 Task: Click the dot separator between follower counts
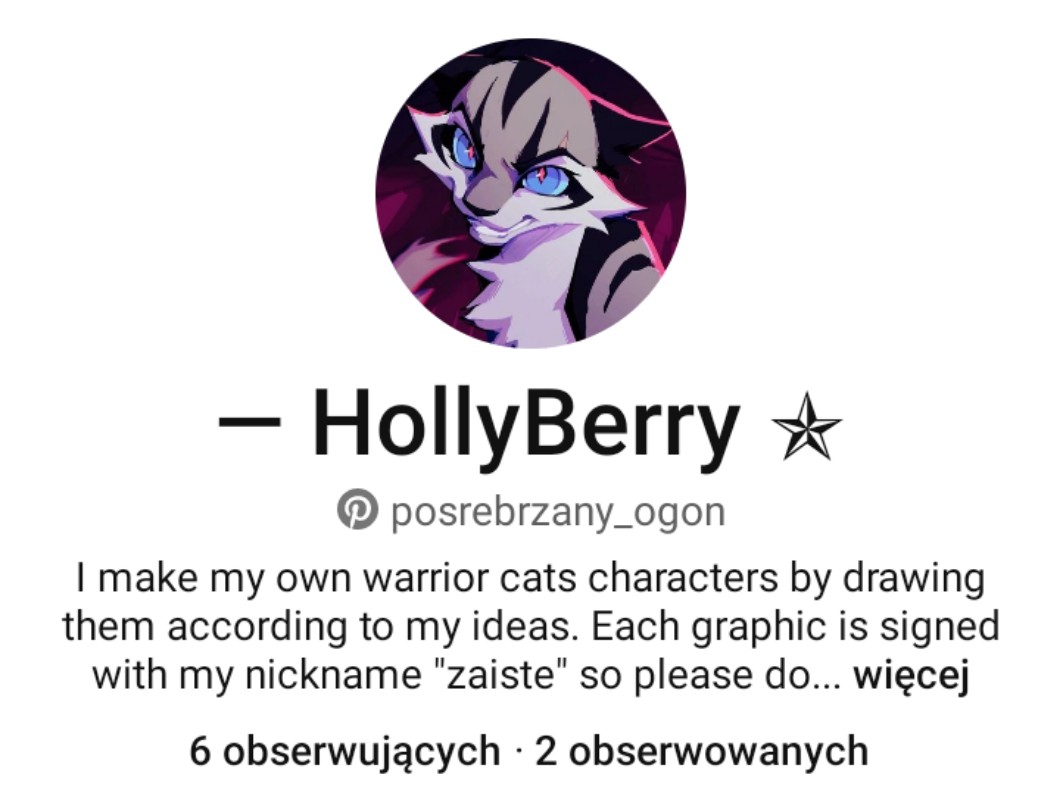coord(518,751)
